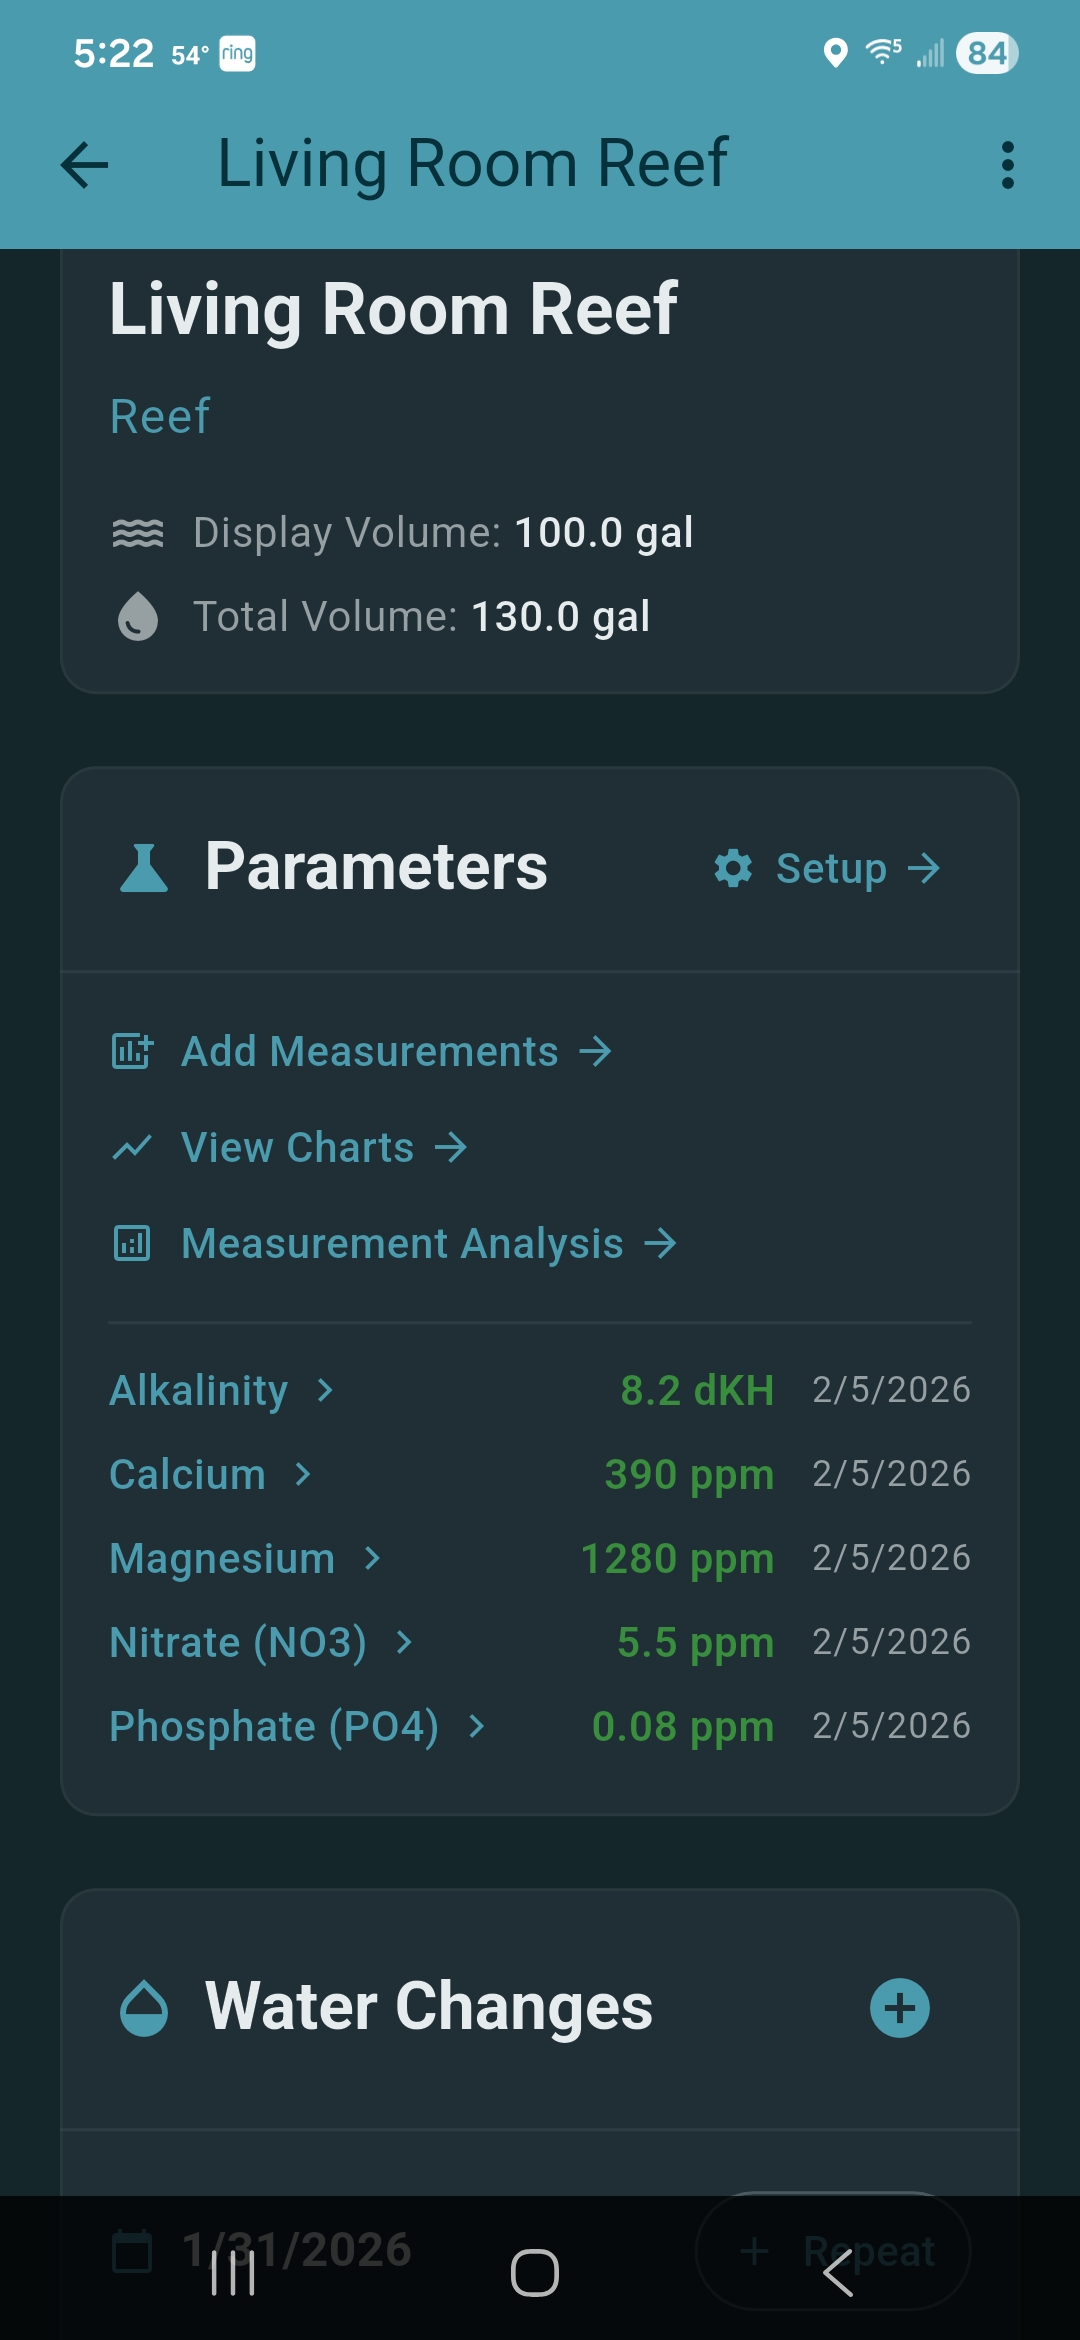Go to parameter Setup
Image resolution: width=1080 pixels, height=2340 pixels.
tap(832, 868)
